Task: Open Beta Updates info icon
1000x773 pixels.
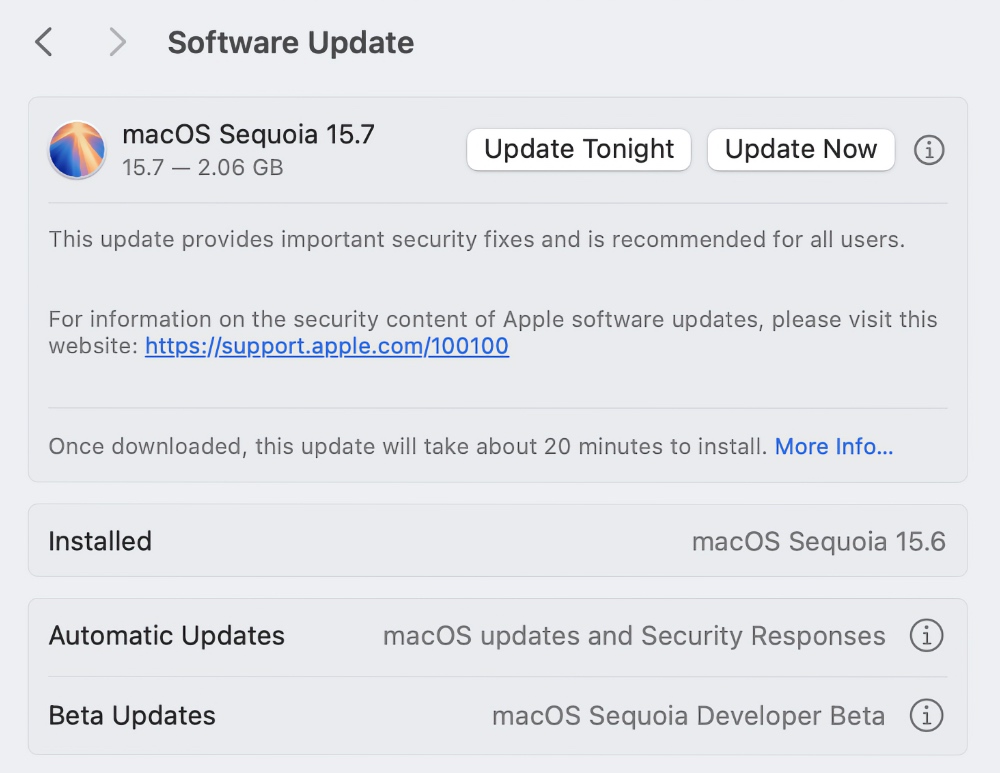Action: coord(926,716)
